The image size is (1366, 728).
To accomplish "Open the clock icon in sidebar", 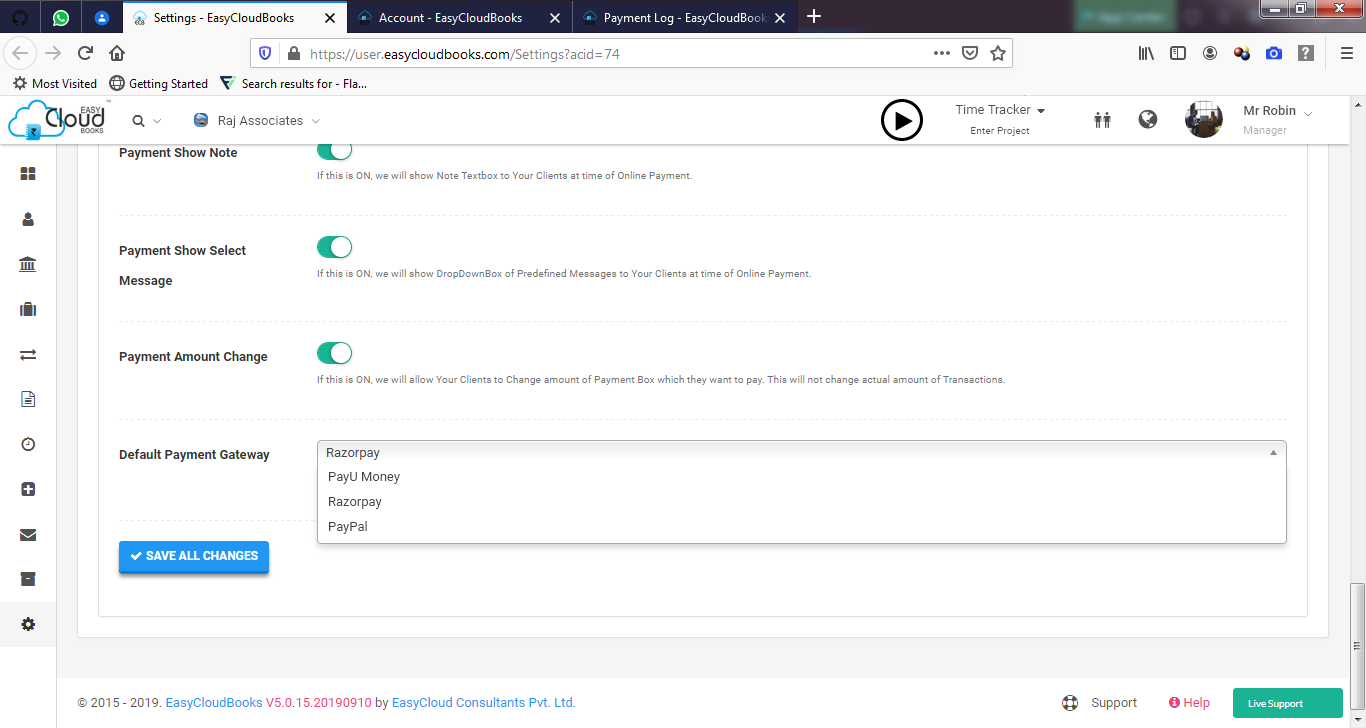I will 28,444.
